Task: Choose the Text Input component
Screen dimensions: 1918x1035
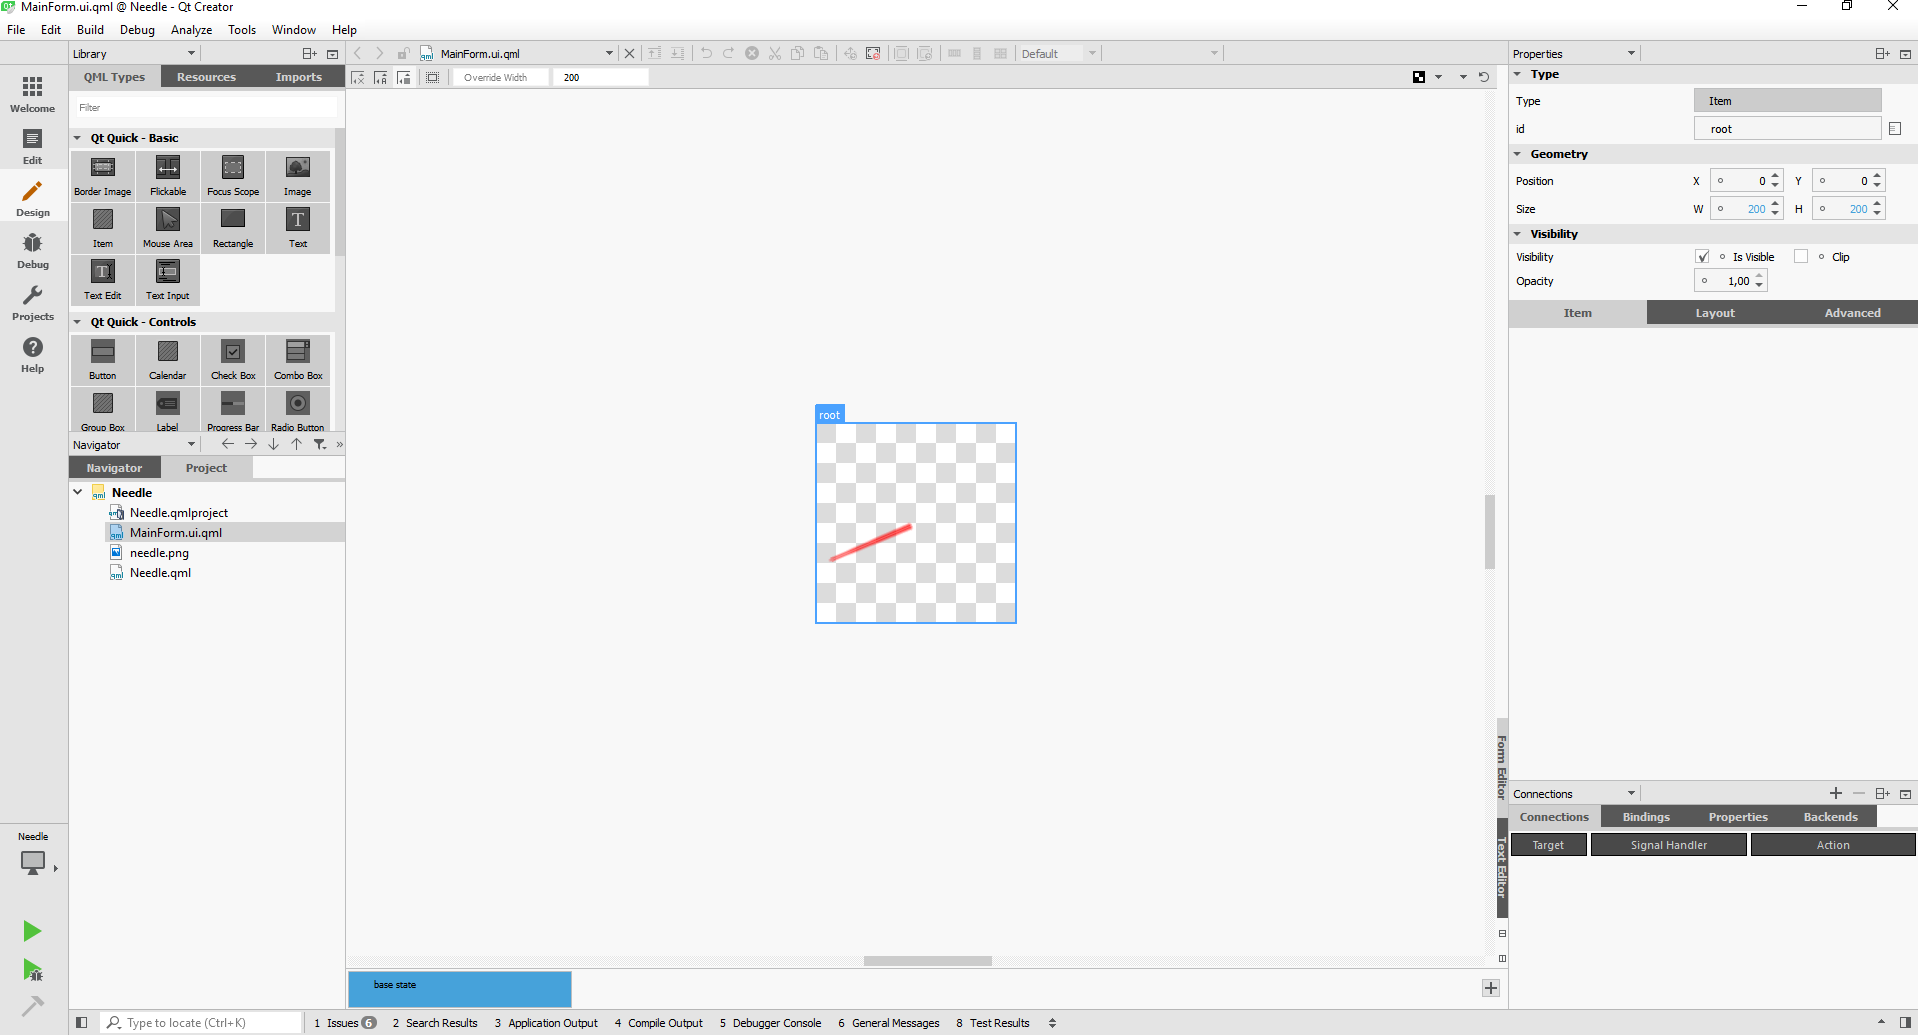Action: click(x=168, y=279)
